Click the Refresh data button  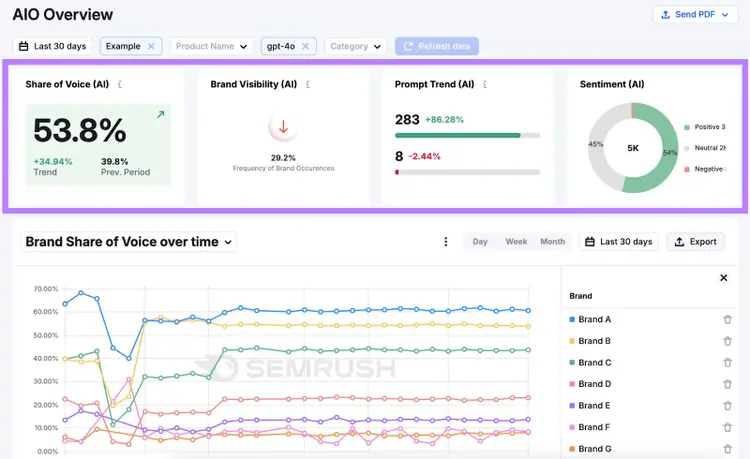click(x=437, y=46)
